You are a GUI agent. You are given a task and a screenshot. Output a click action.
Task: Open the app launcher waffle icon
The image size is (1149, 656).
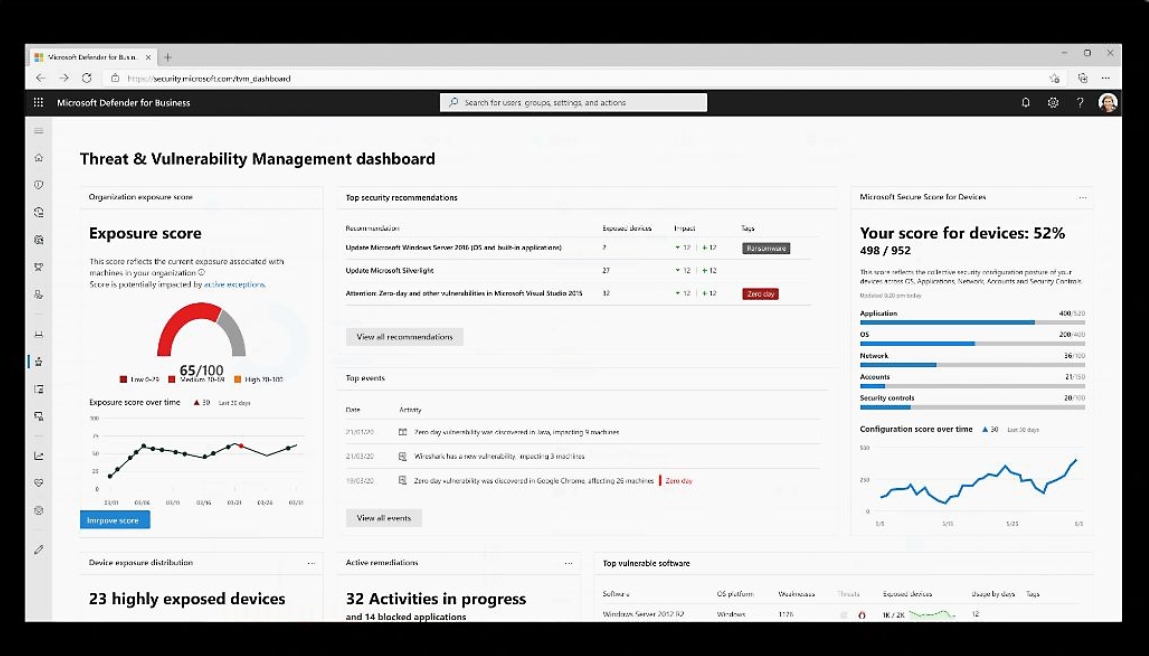[38, 103]
